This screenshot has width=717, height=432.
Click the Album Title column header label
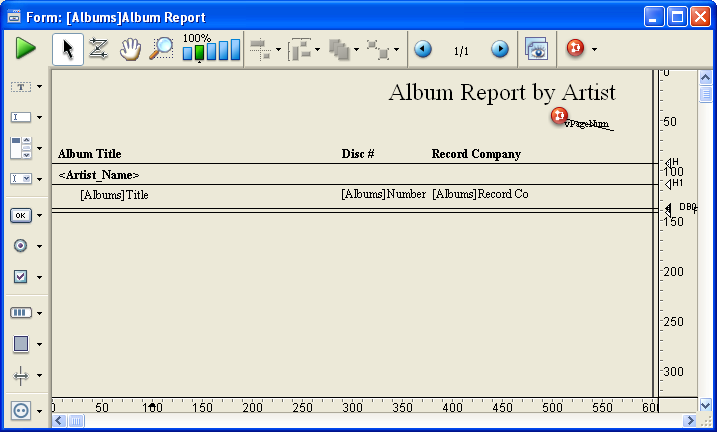pos(90,154)
